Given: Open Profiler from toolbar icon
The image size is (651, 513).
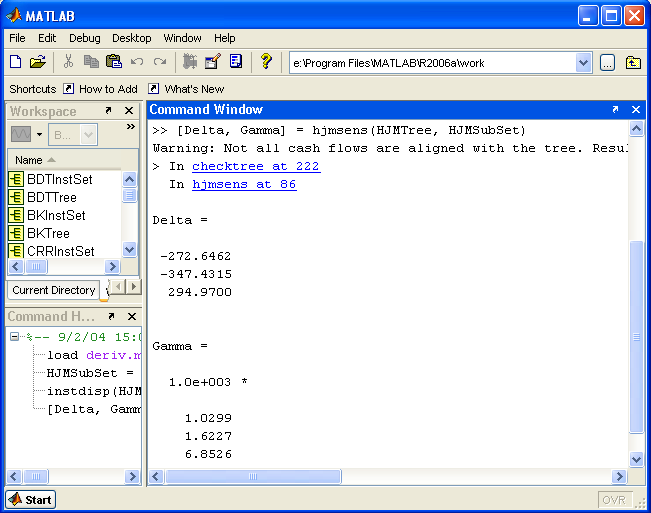Looking at the screenshot, I should point(236,62).
